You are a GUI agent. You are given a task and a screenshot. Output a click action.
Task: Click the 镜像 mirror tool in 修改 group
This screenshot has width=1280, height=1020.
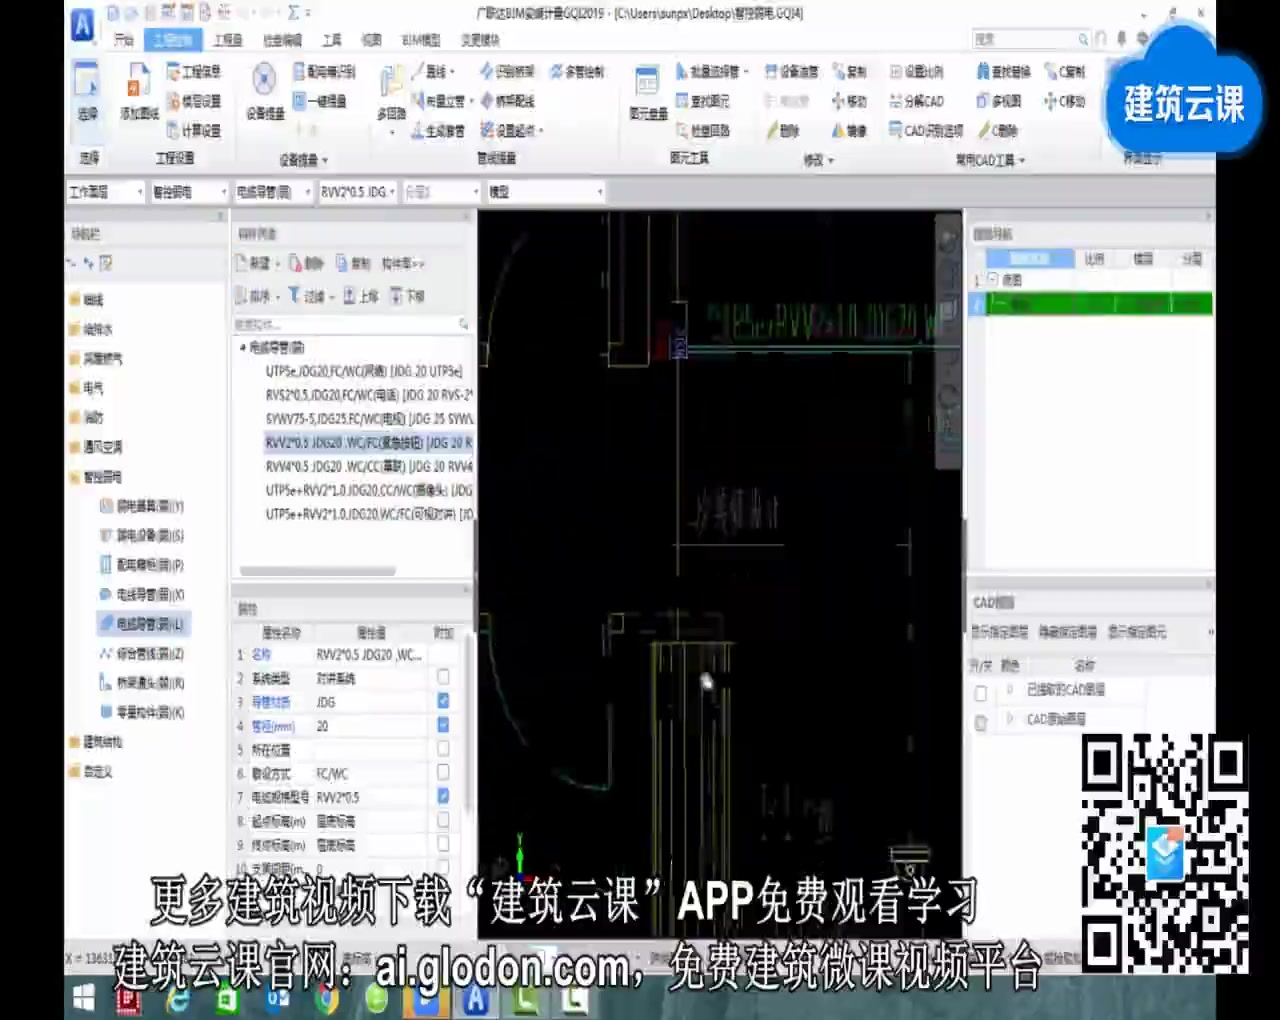(849, 130)
